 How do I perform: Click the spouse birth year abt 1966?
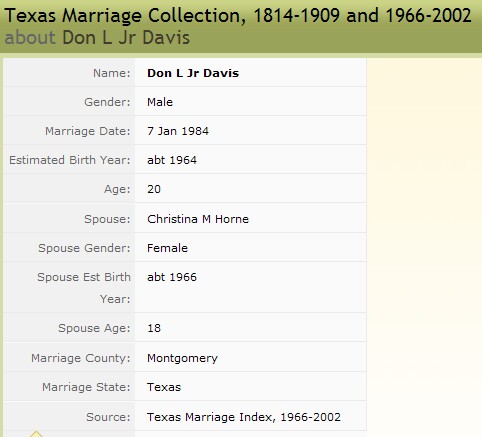tap(172, 277)
